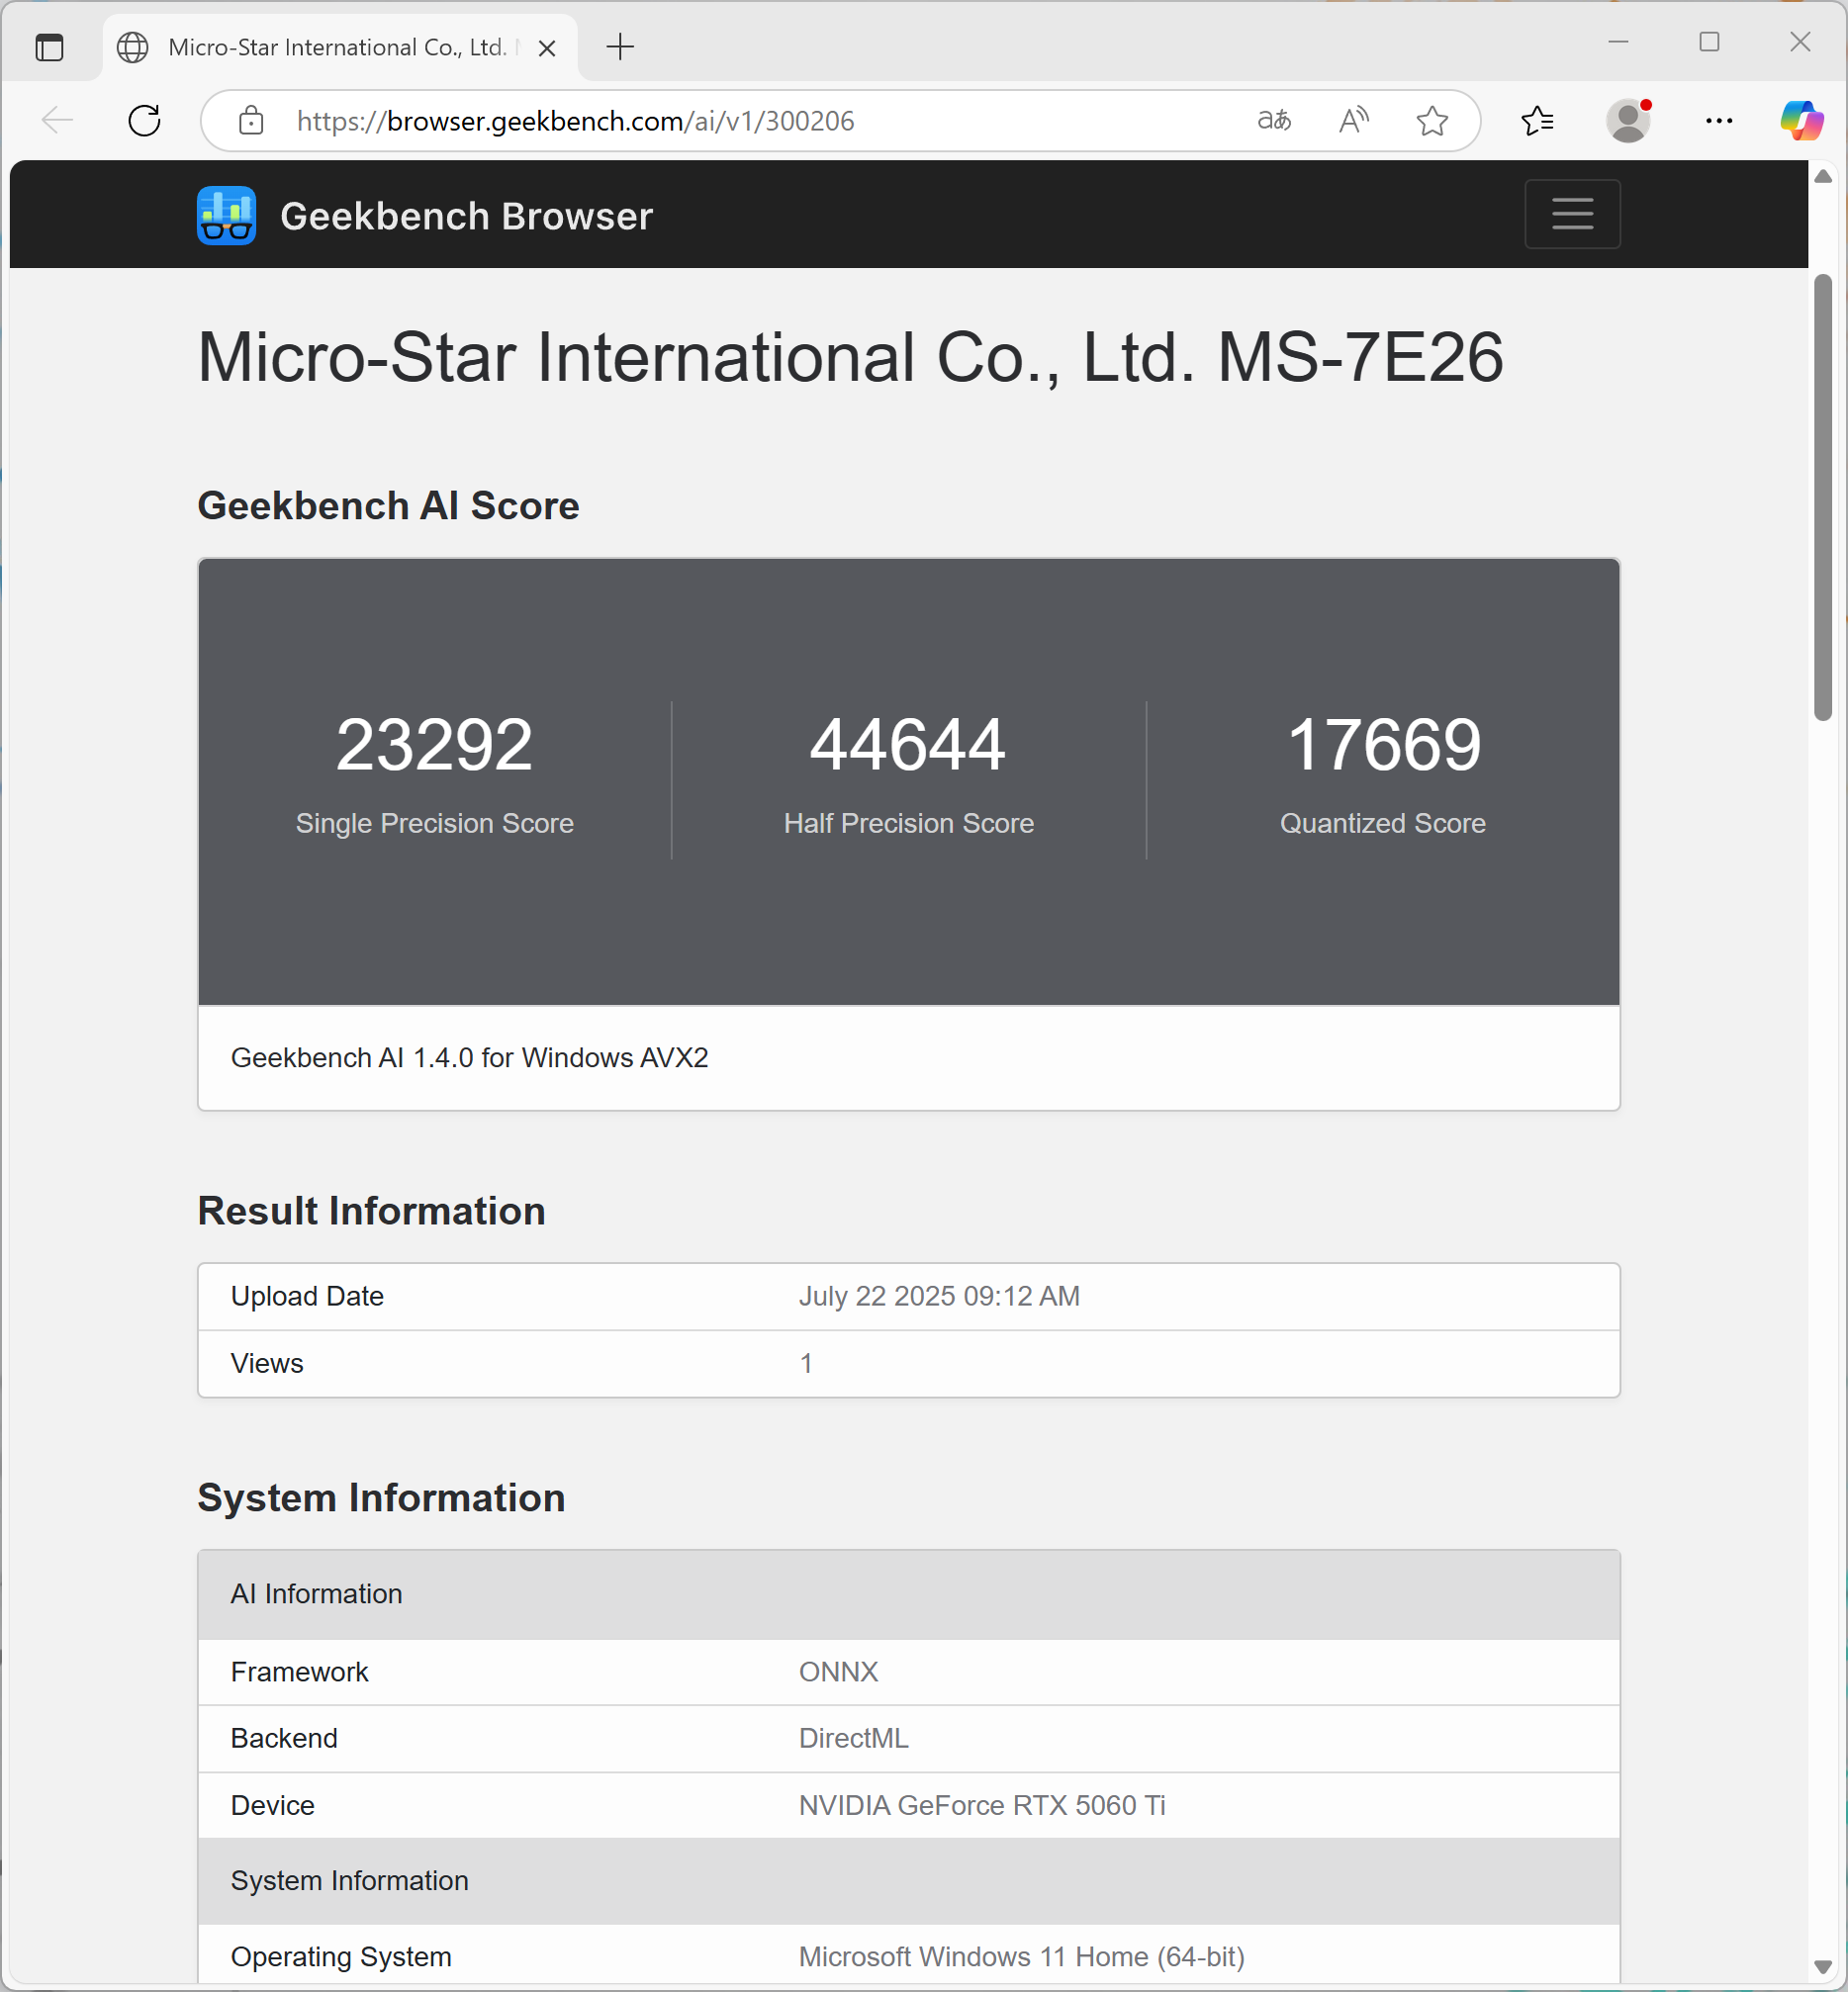The height and width of the screenshot is (1992, 1848).
Task: Click the translate page icon
Action: point(1273,121)
